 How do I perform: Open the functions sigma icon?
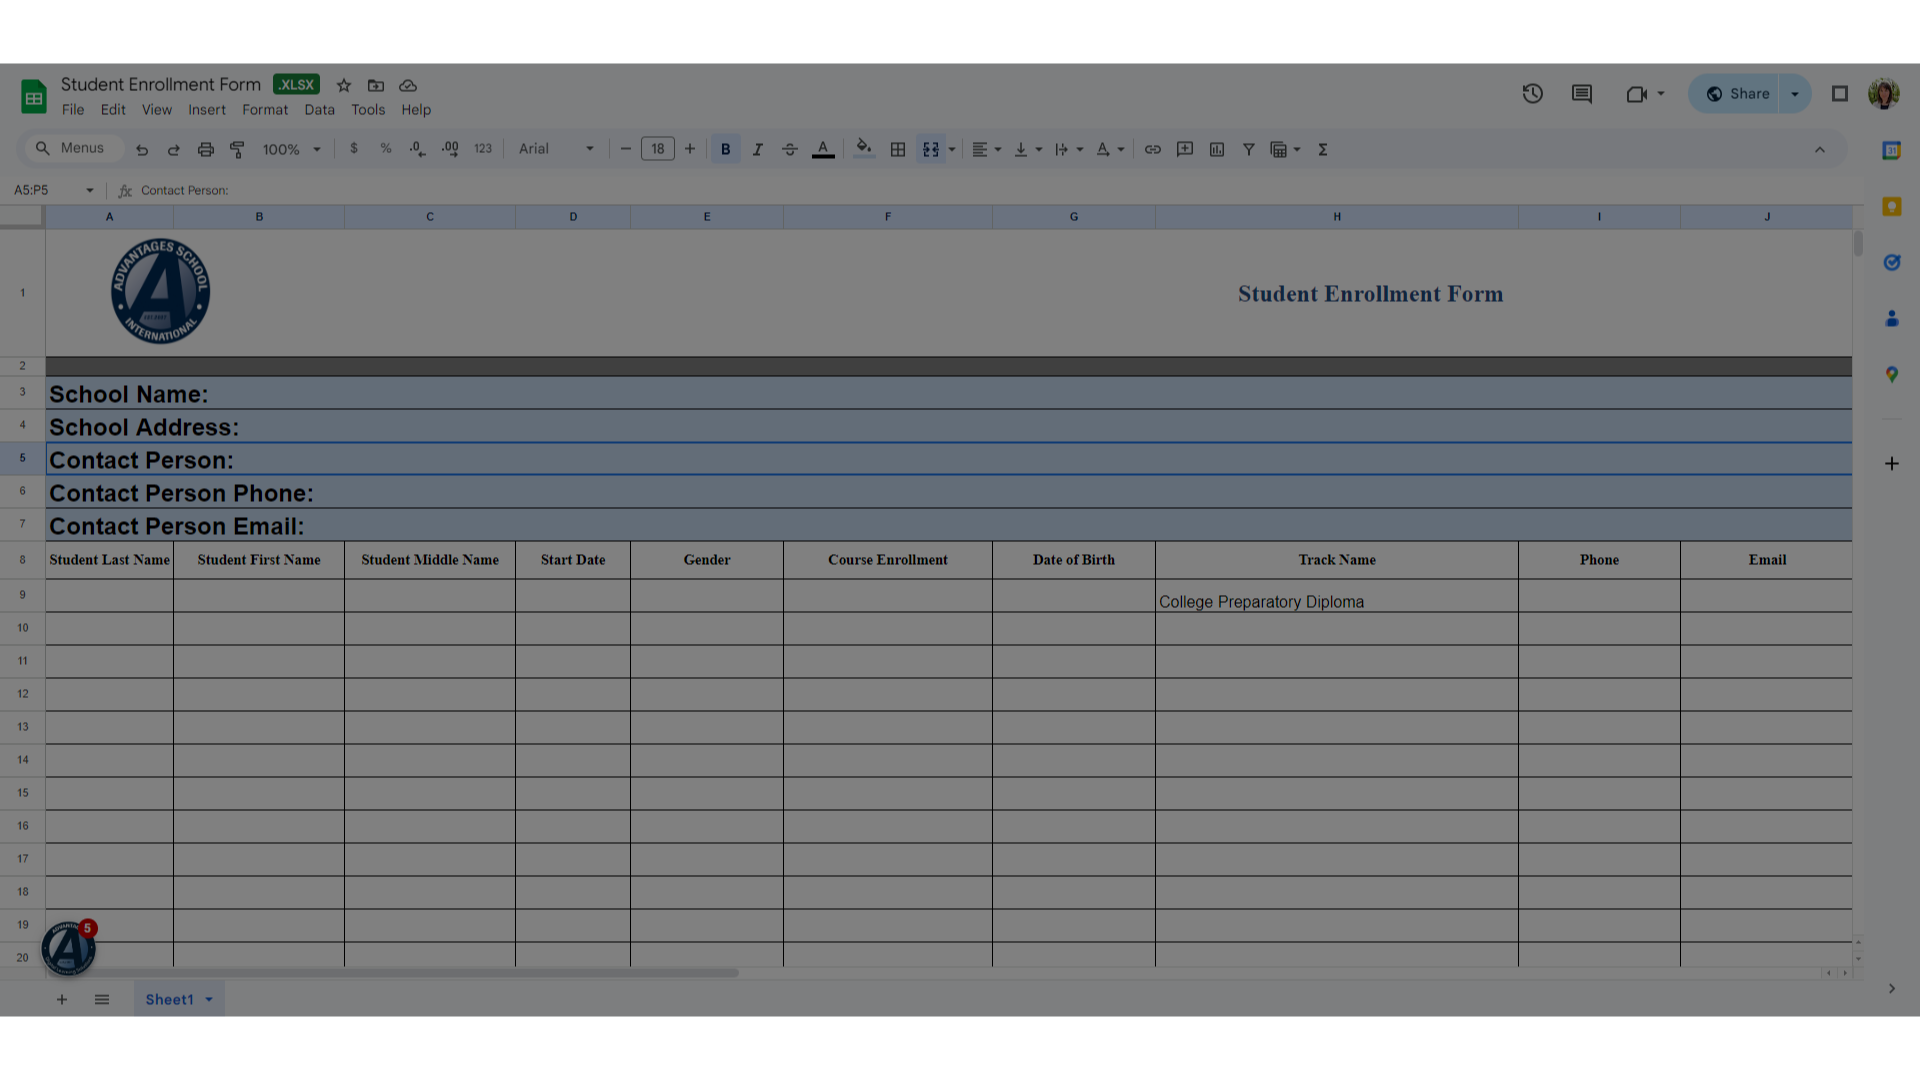[1322, 149]
